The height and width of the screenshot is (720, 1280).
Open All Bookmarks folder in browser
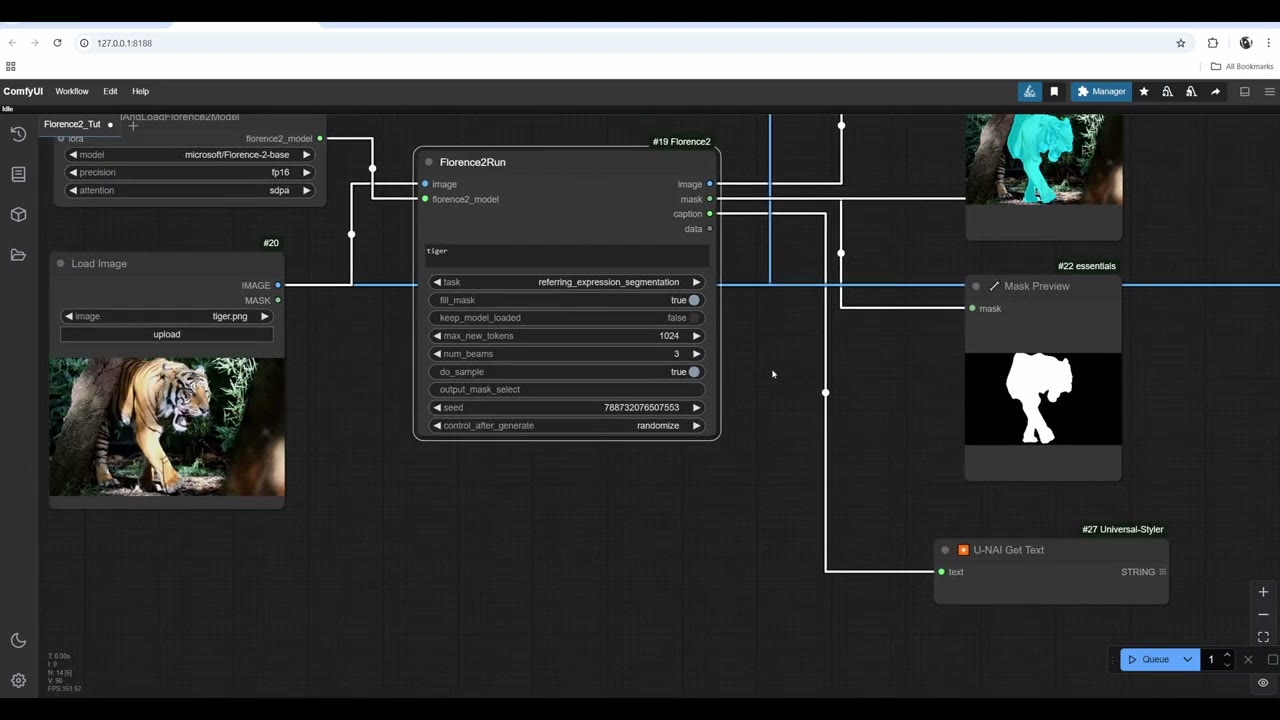(x=1242, y=66)
